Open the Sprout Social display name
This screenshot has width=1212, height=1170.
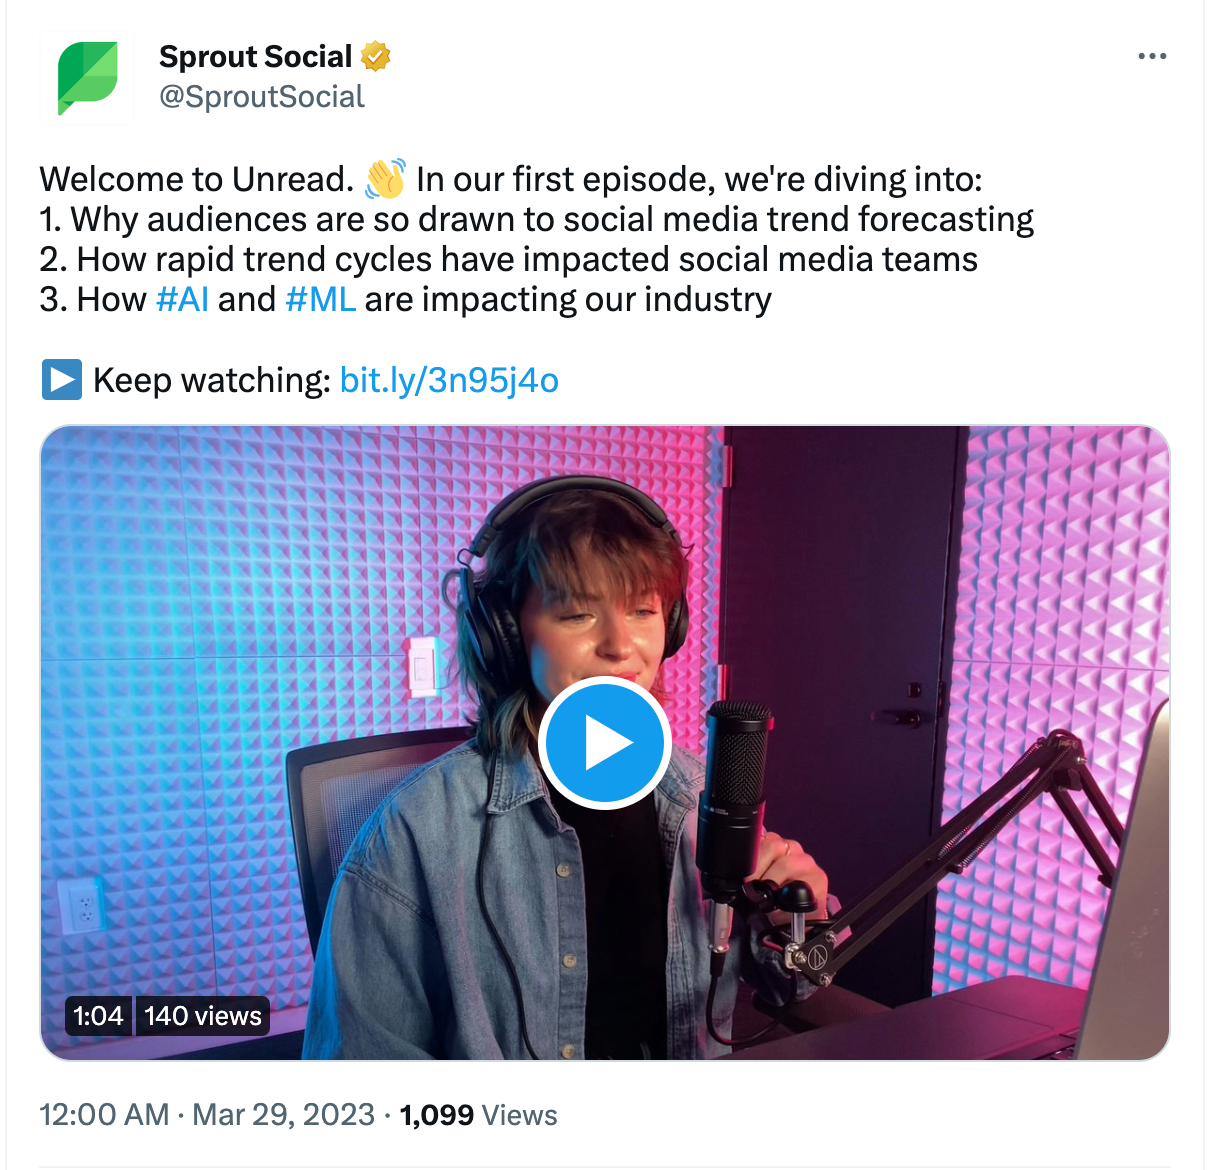coord(256,57)
